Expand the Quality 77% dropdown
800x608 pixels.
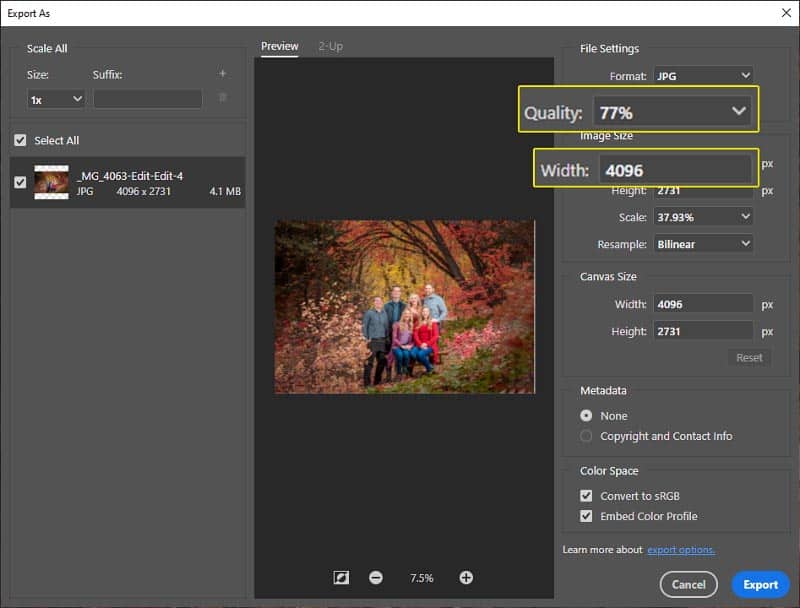(672, 112)
